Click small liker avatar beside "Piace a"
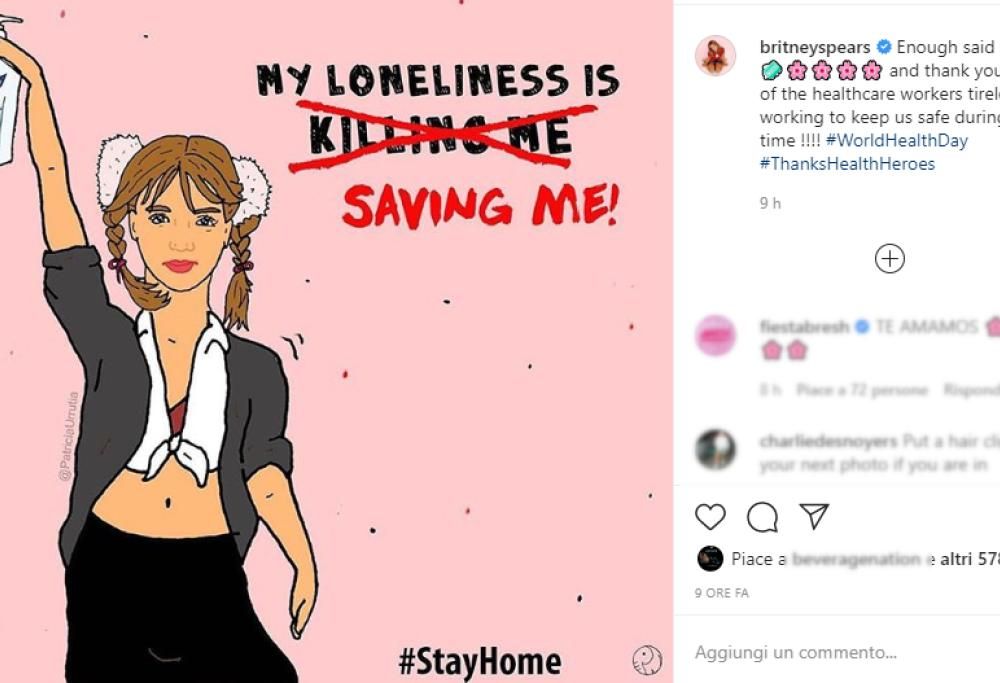This screenshot has width=1000, height=683. click(x=710, y=559)
